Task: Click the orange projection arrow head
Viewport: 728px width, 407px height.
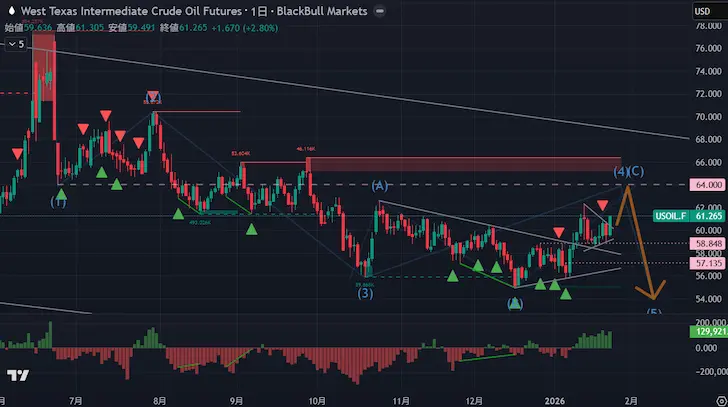Action: [x=654, y=295]
